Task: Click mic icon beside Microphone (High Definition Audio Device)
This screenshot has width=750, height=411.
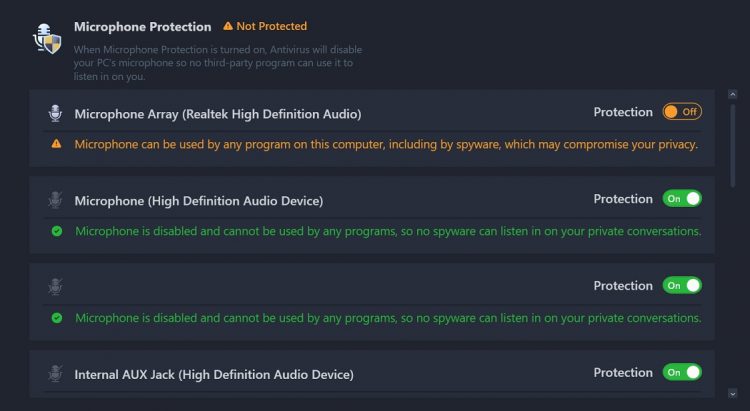Action: tap(55, 200)
